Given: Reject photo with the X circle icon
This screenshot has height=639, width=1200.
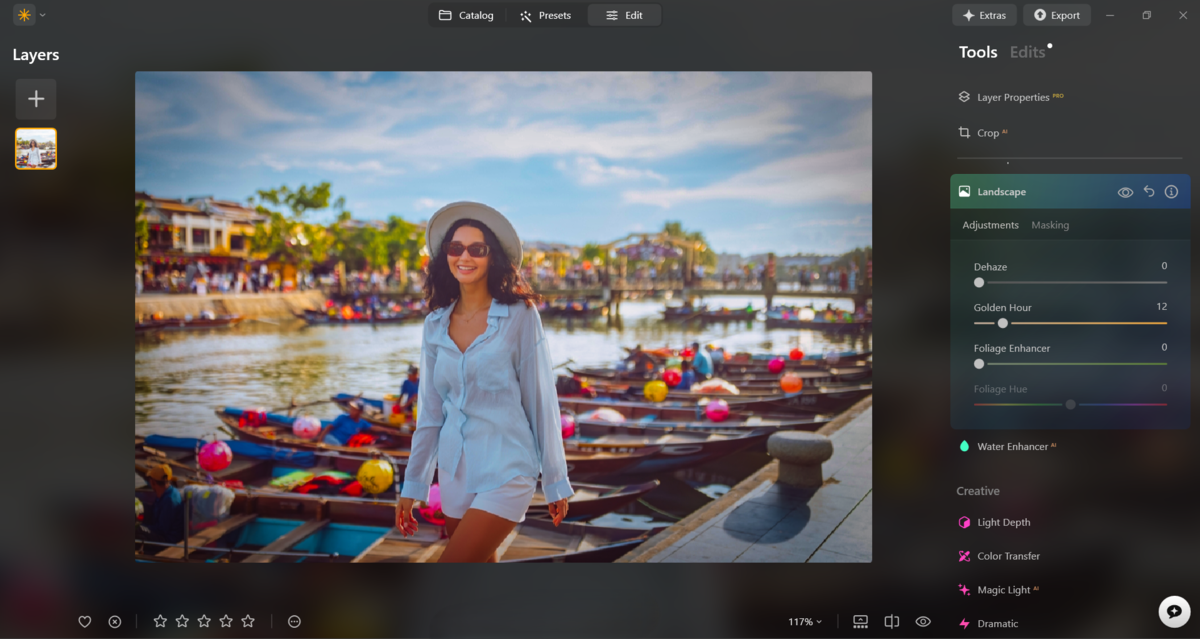Looking at the screenshot, I should [115, 622].
